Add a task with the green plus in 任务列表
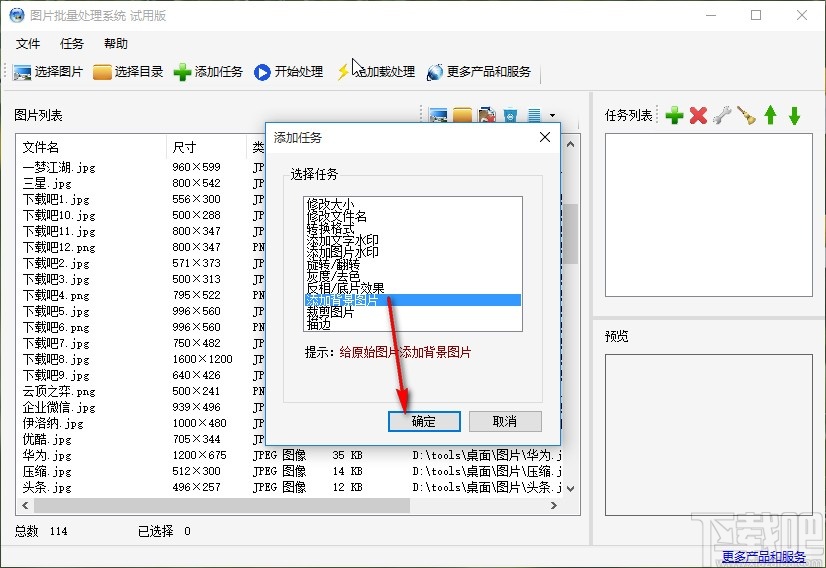826x568 pixels. coord(674,115)
